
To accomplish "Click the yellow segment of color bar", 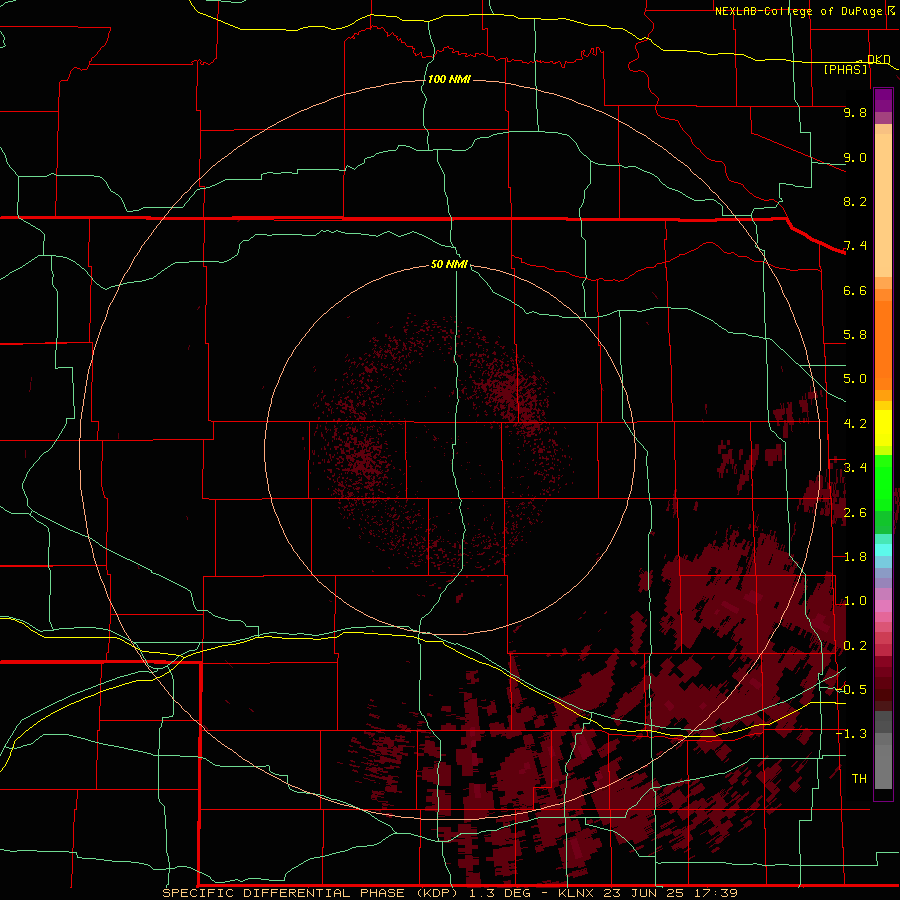I will point(883,428).
